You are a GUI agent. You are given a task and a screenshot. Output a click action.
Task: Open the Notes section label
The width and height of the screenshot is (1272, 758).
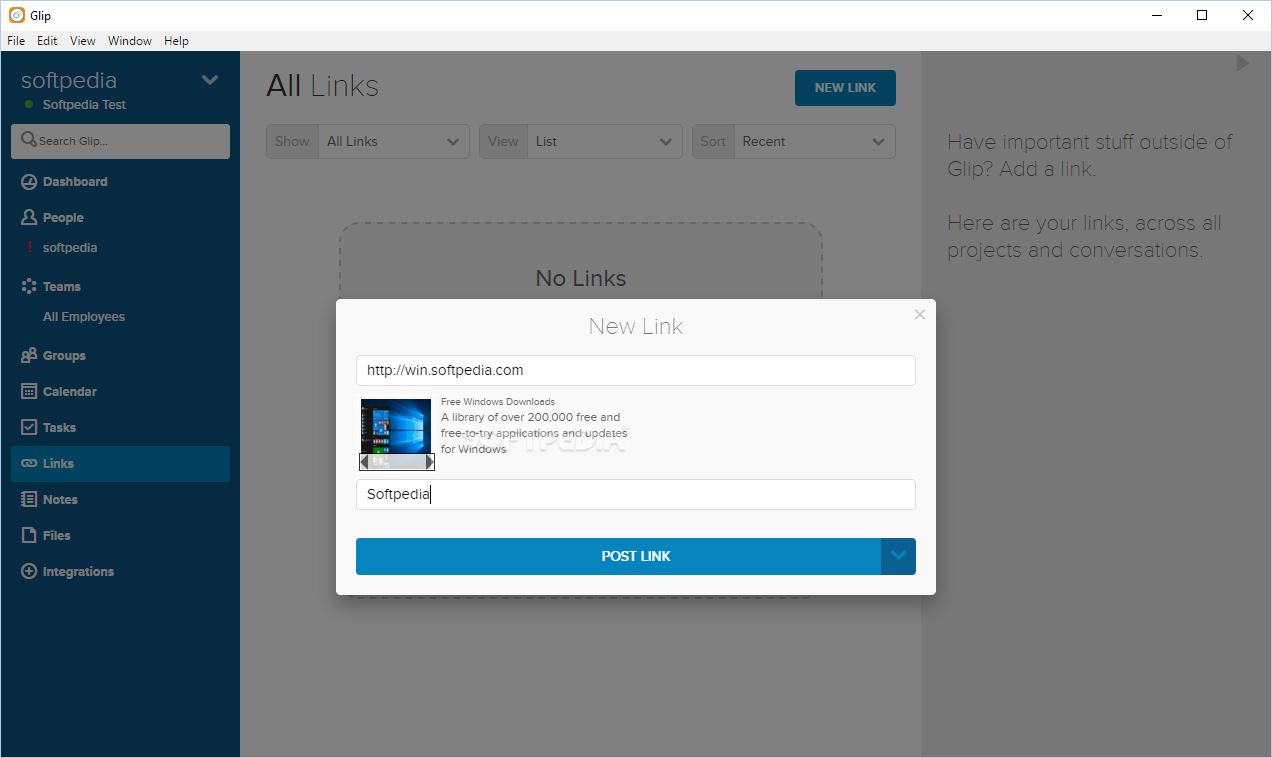click(60, 499)
